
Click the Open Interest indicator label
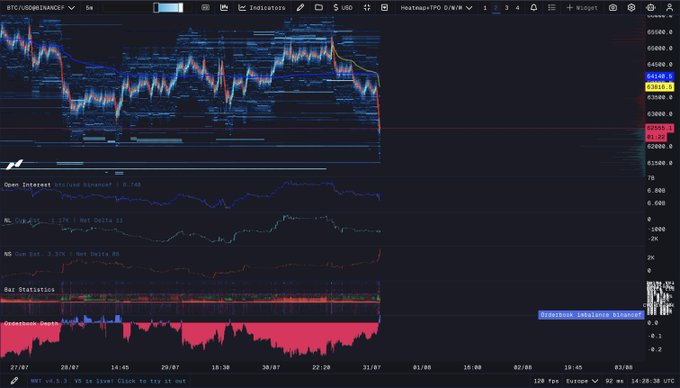(x=27, y=185)
